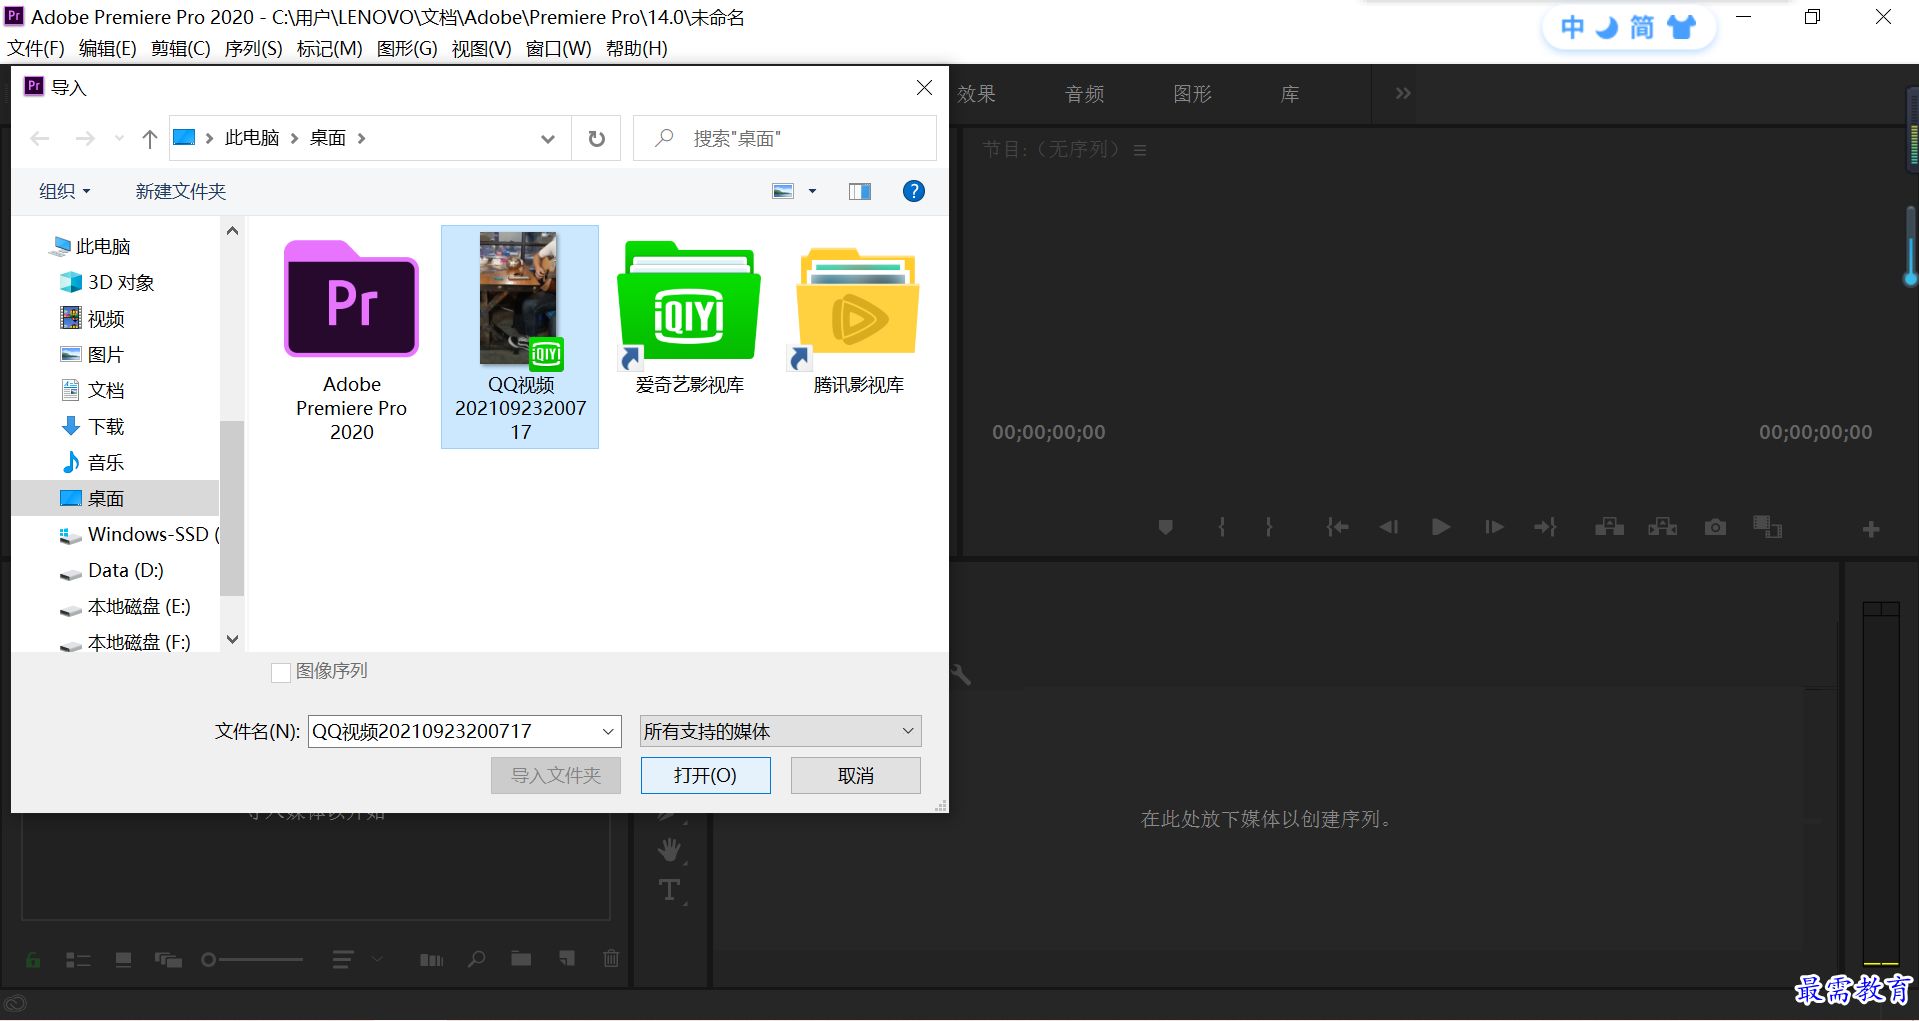Select 文档 in the navigation tree
The height and width of the screenshot is (1021, 1919).
click(x=93, y=390)
